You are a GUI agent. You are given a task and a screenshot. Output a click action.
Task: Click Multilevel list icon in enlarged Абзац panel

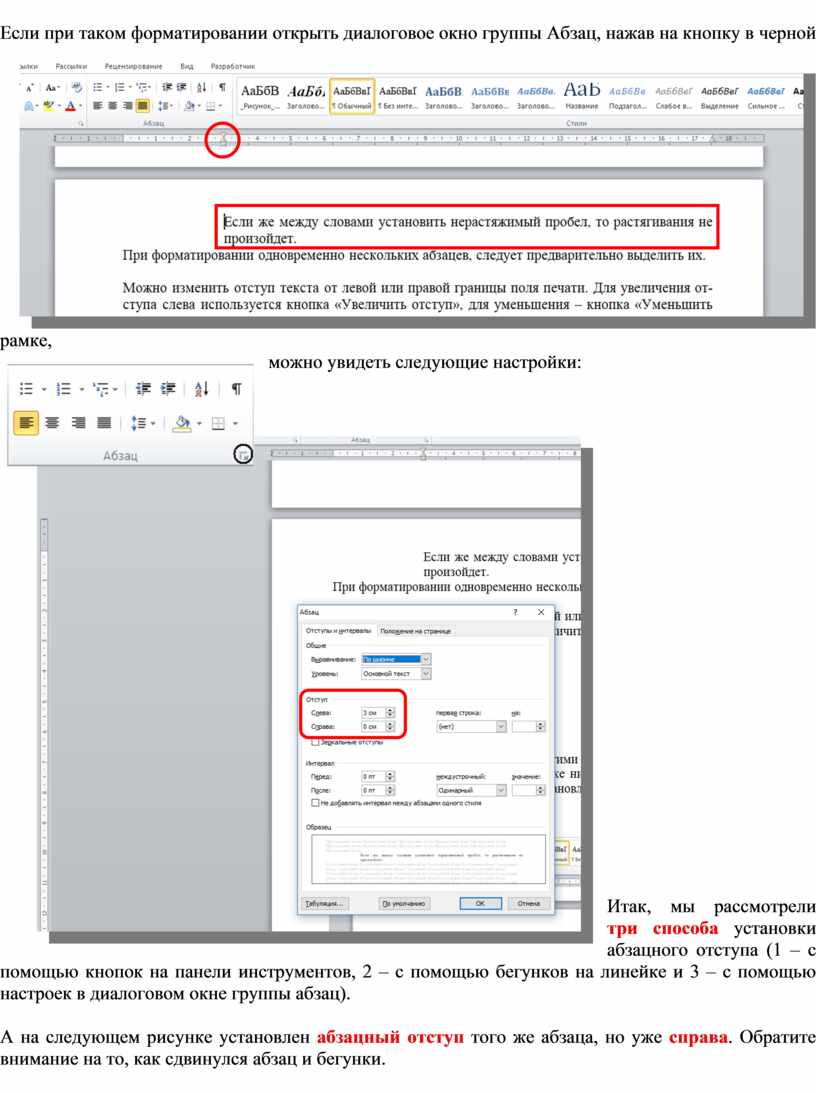click(101, 389)
